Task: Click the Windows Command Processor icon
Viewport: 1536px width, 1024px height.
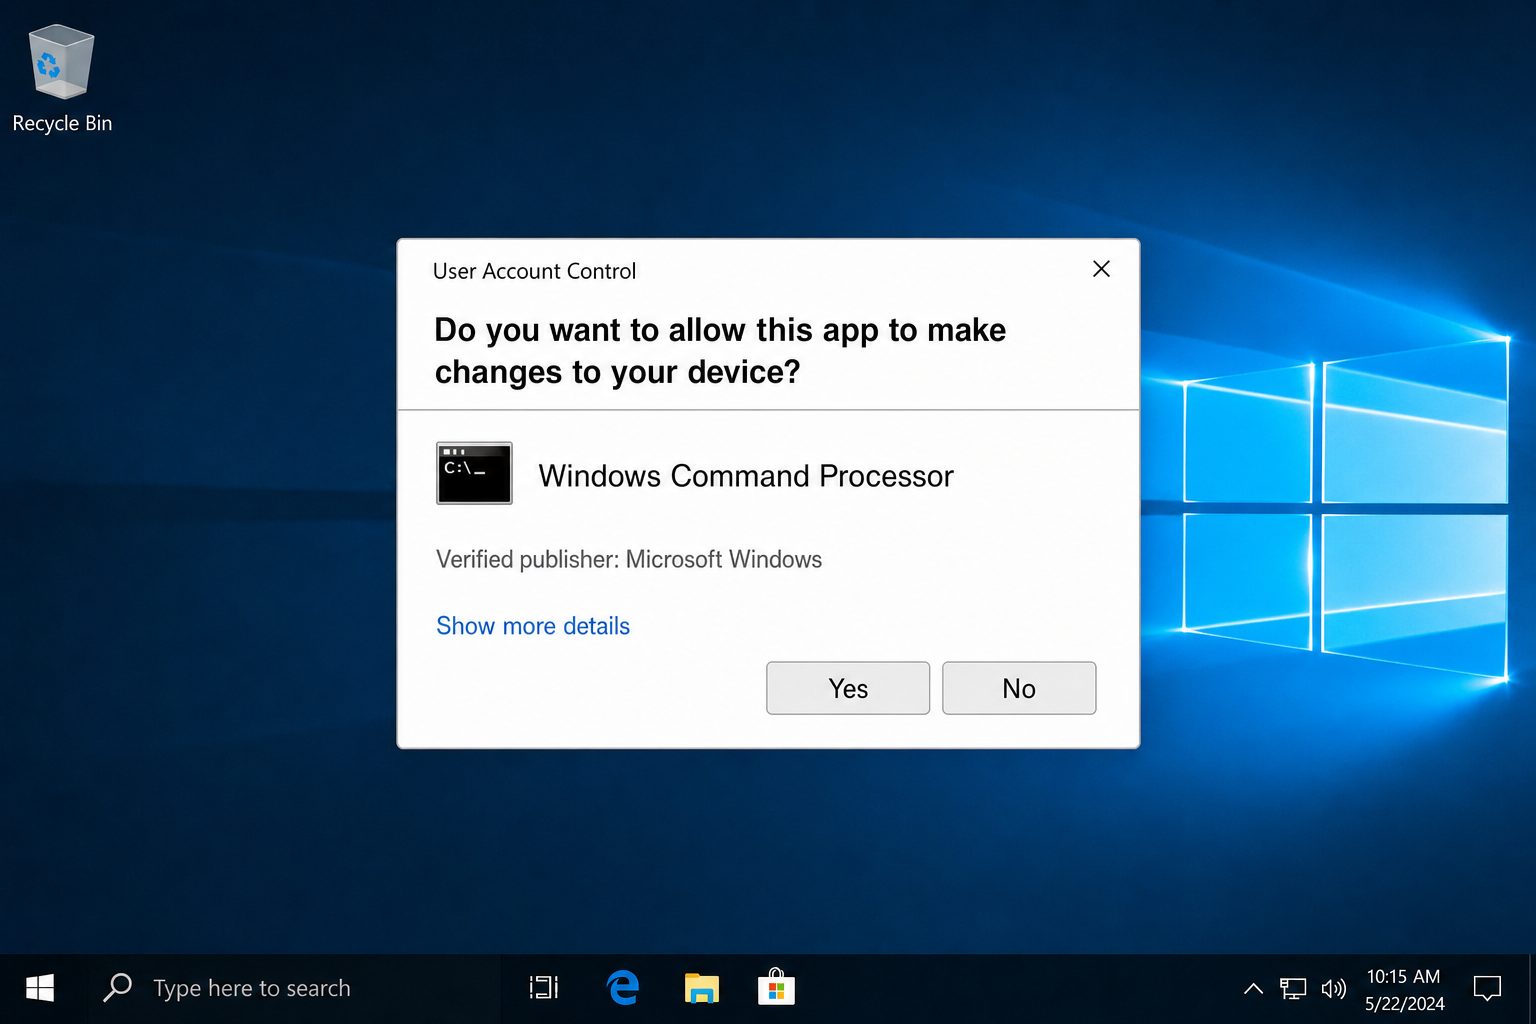Action: (x=474, y=473)
